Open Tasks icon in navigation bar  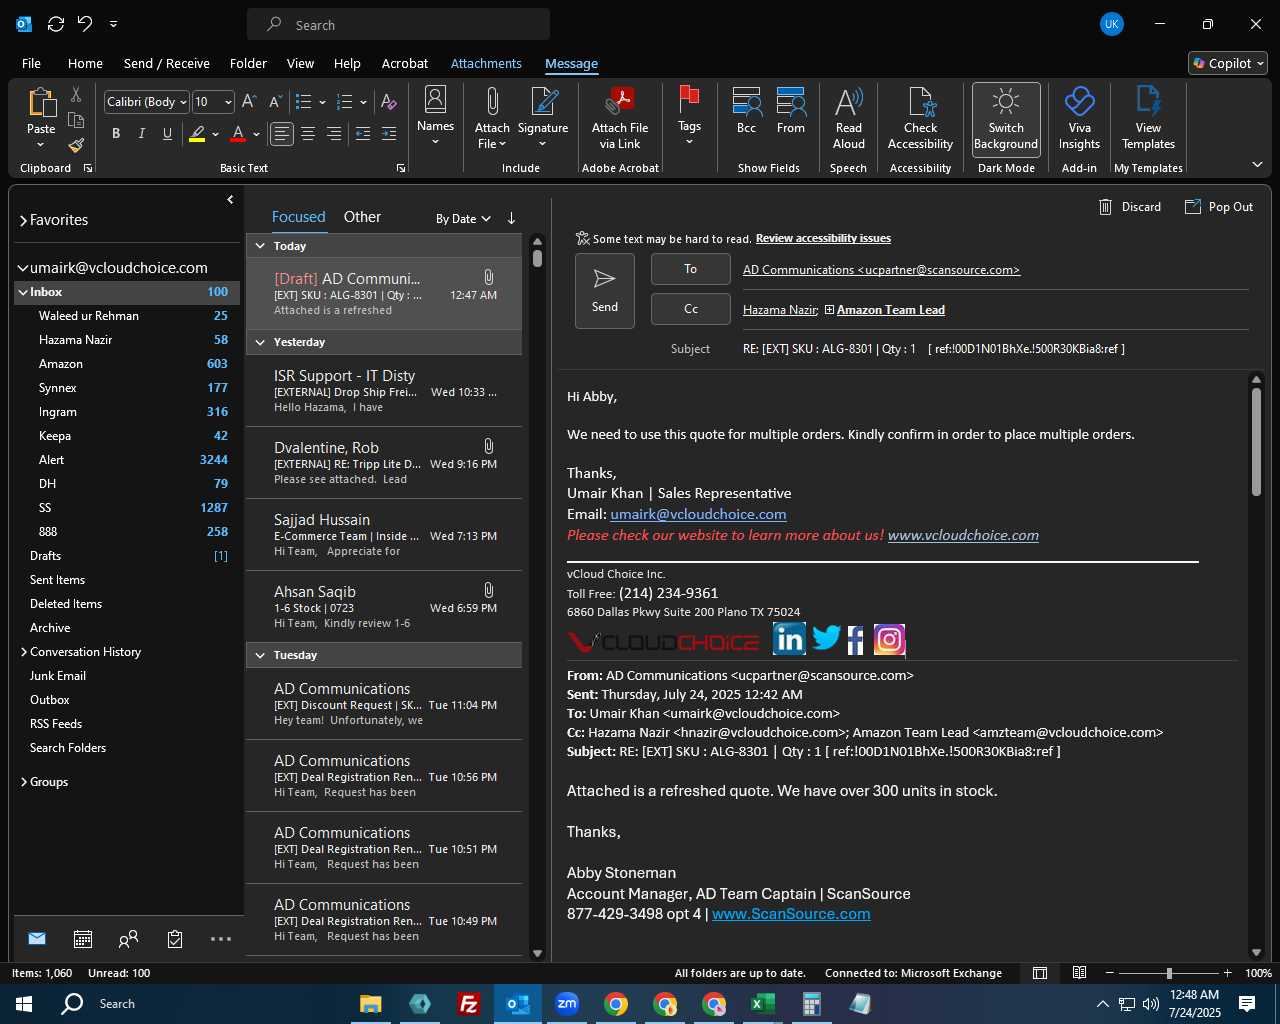coord(175,939)
